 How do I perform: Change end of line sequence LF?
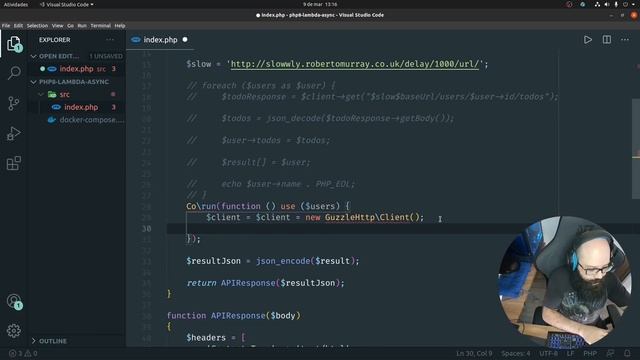point(570,353)
